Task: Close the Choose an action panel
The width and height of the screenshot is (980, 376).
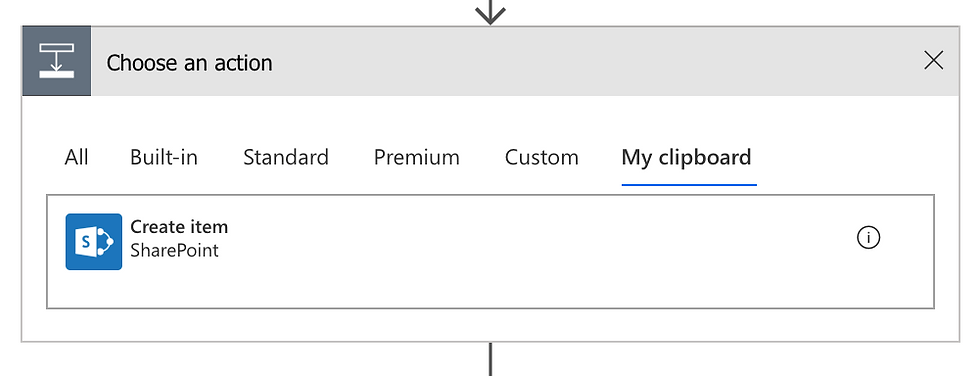Action: (933, 61)
